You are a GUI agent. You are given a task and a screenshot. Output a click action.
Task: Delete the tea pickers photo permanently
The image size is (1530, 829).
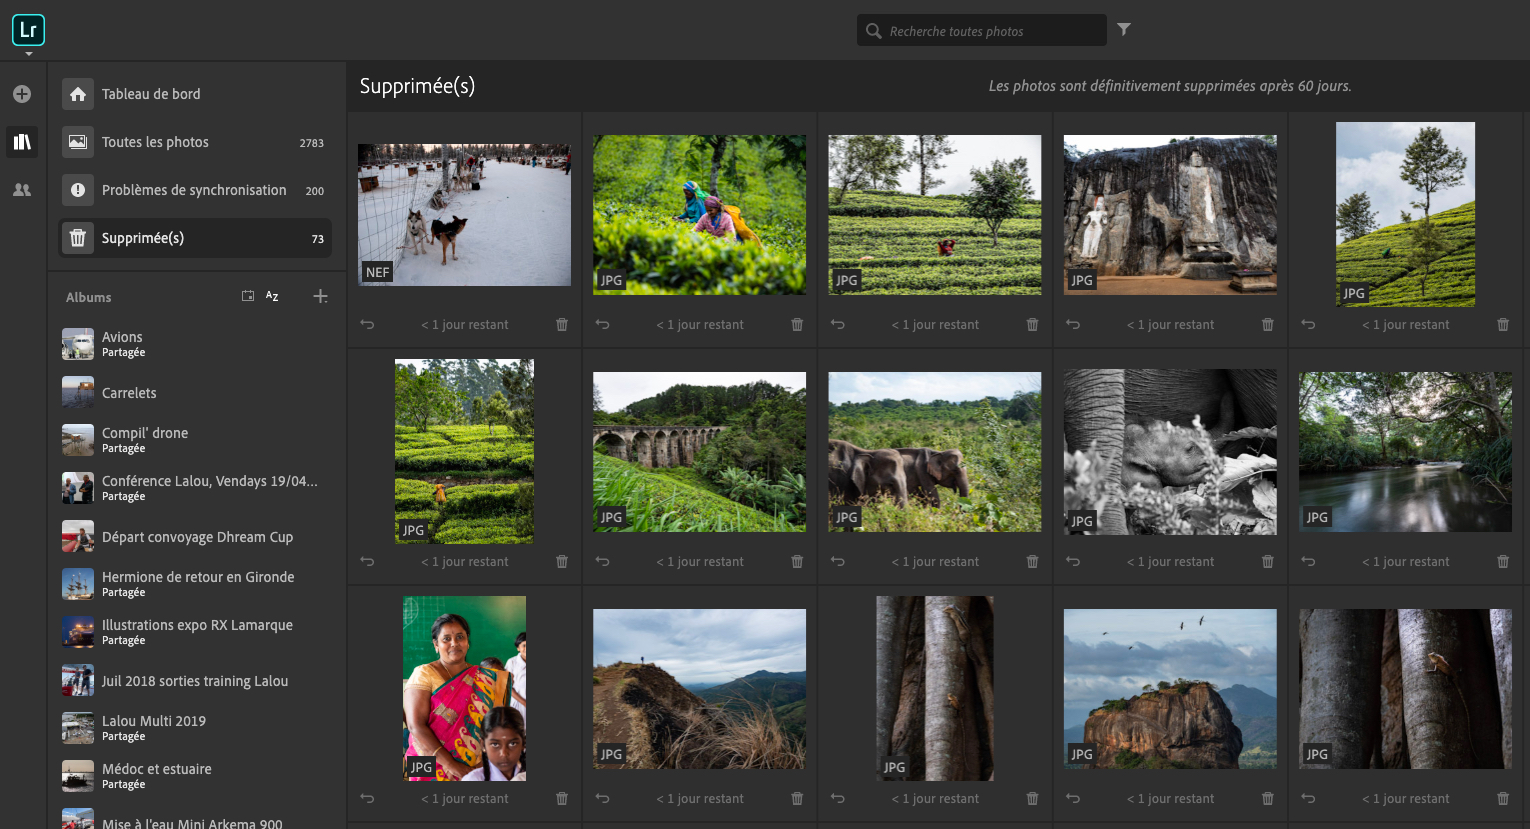pos(797,324)
